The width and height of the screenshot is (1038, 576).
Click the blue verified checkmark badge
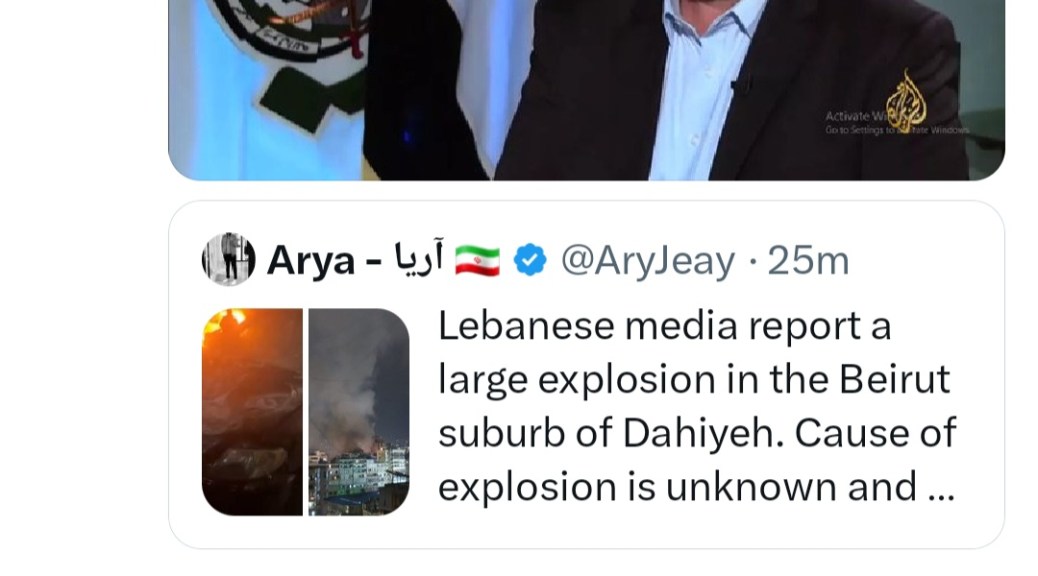(x=530, y=260)
